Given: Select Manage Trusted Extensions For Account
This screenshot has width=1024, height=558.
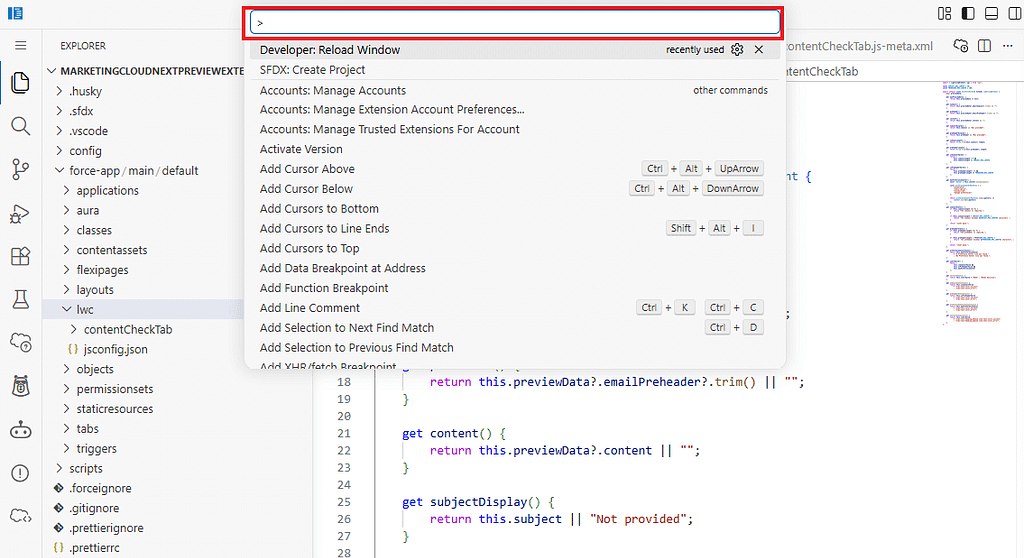Looking at the screenshot, I should [x=515, y=129].
